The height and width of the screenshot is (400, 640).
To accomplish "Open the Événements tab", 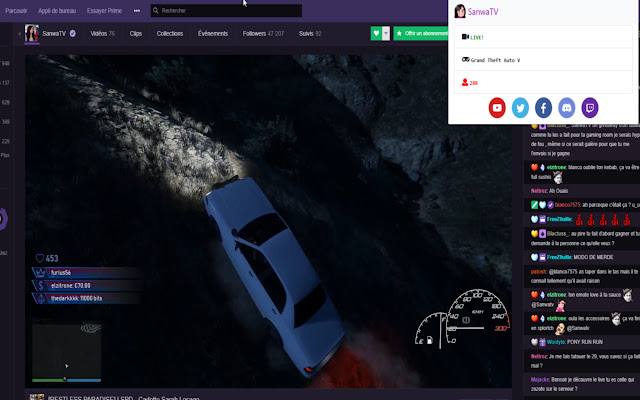I will [213, 33].
